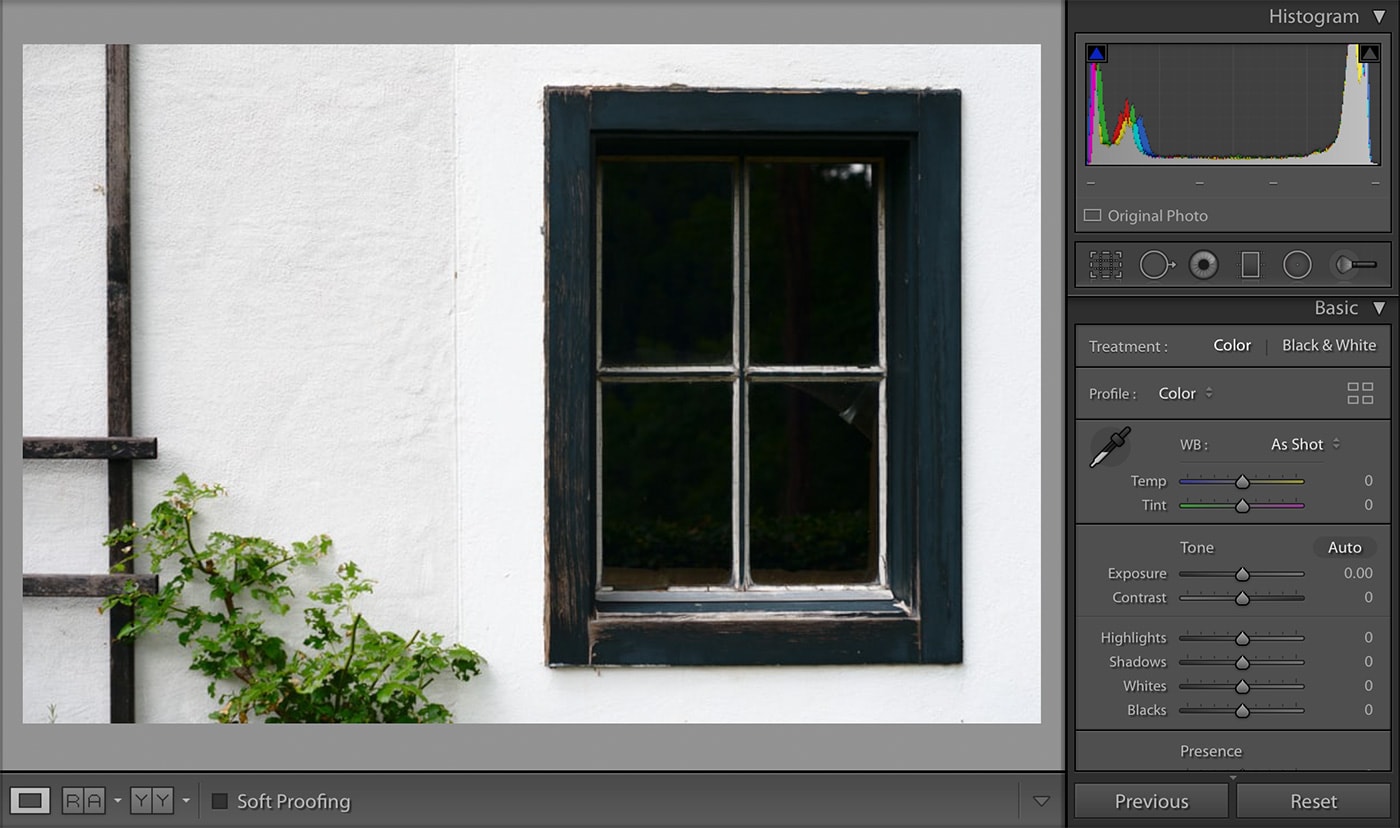
Task: Click the Exposure slider handle
Action: 1242,574
